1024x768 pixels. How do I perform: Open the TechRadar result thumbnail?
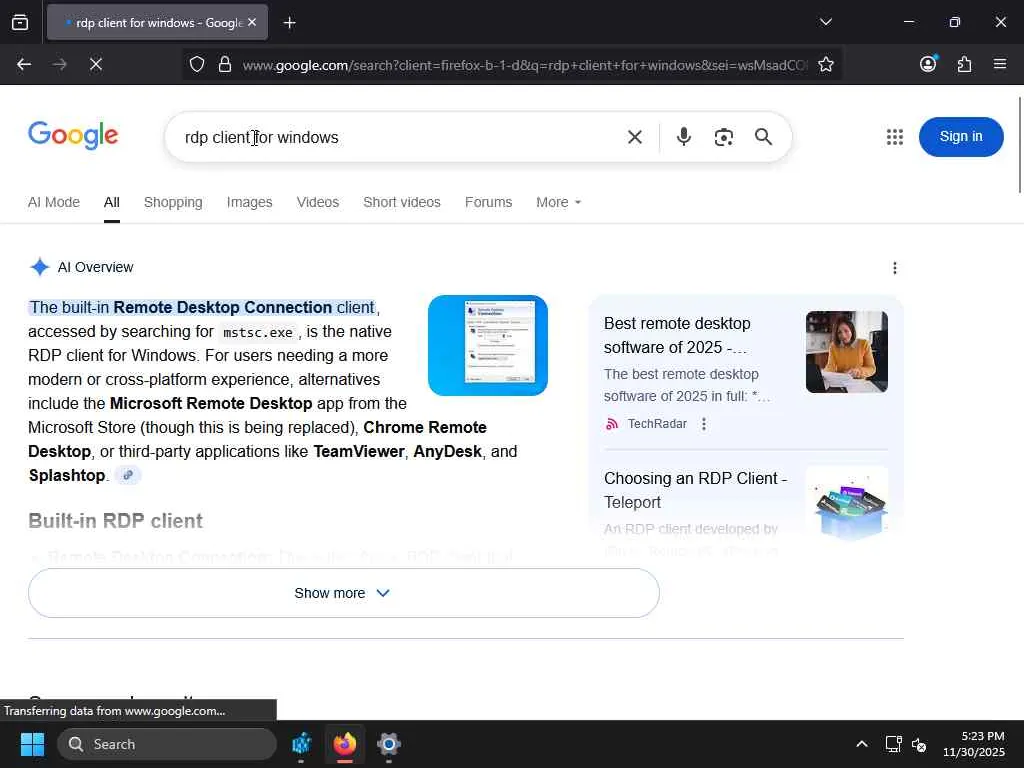[x=846, y=352]
